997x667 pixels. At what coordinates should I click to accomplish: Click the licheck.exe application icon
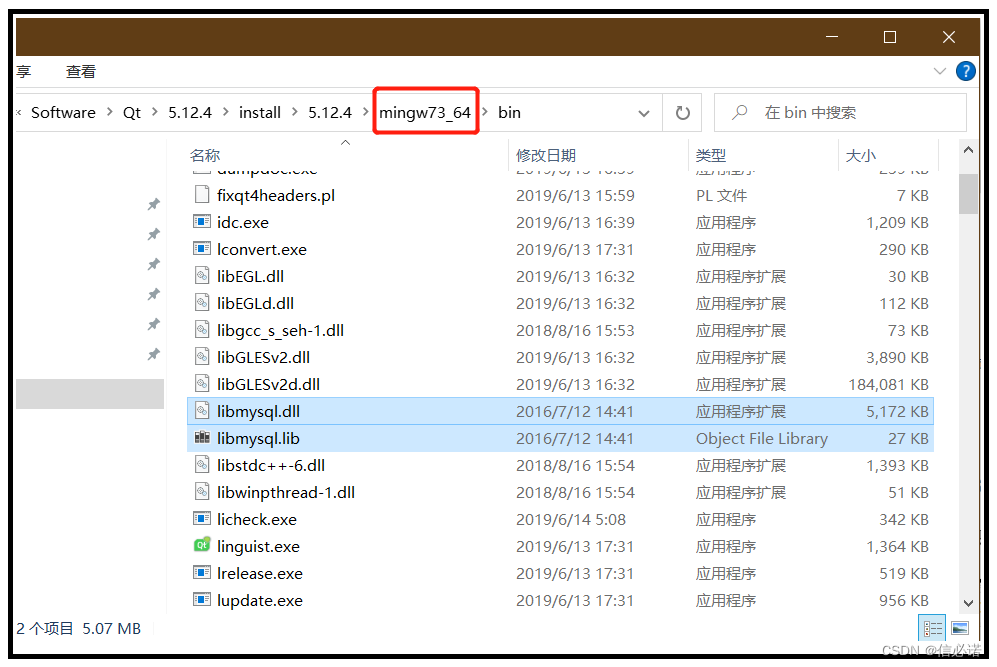pyautogui.click(x=202, y=519)
